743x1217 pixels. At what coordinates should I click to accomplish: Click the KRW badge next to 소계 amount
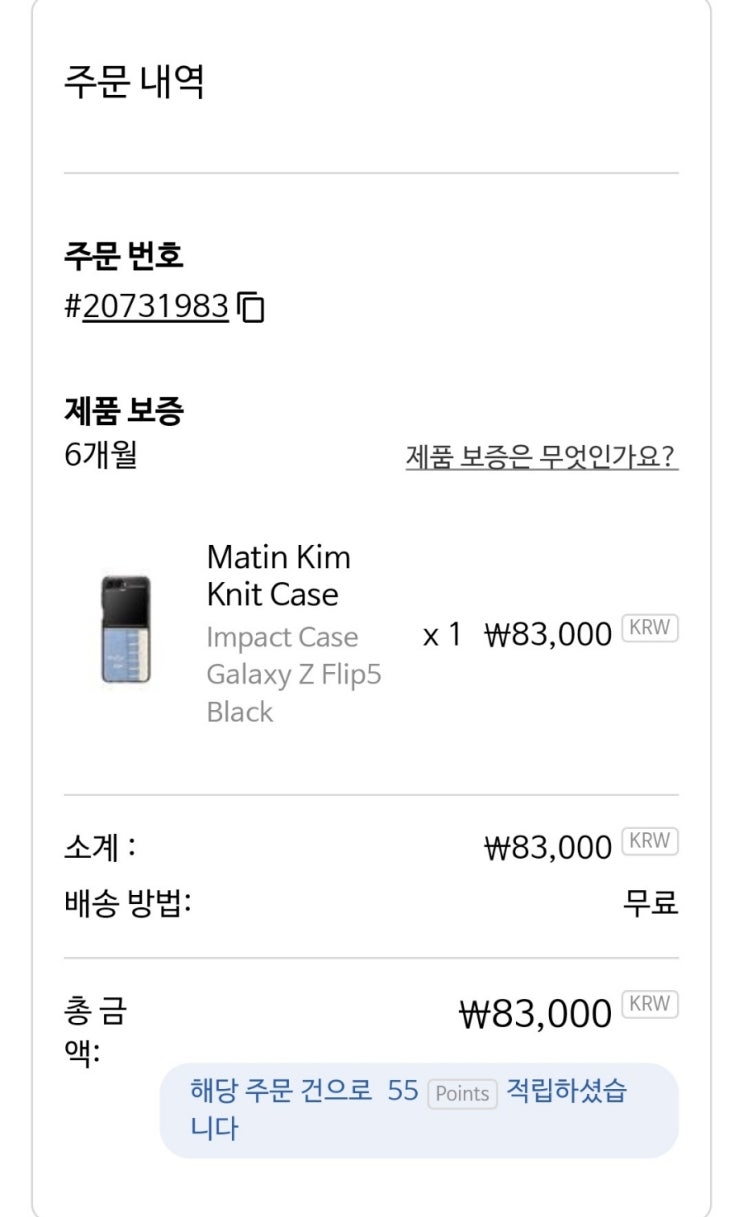[x=650, y=842]
